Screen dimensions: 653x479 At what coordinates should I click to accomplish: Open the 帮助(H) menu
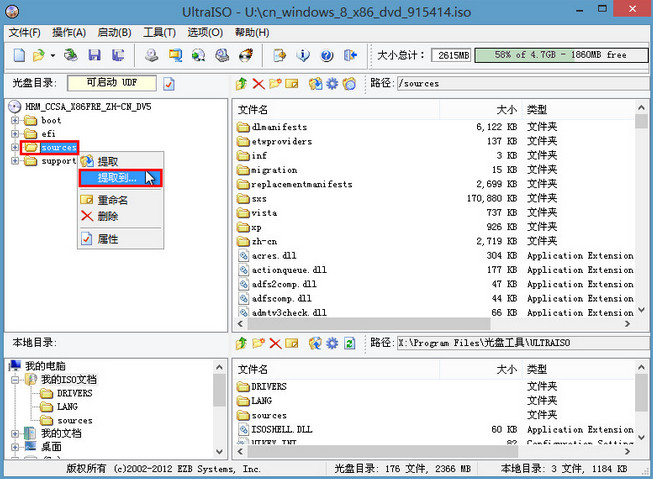252,32
